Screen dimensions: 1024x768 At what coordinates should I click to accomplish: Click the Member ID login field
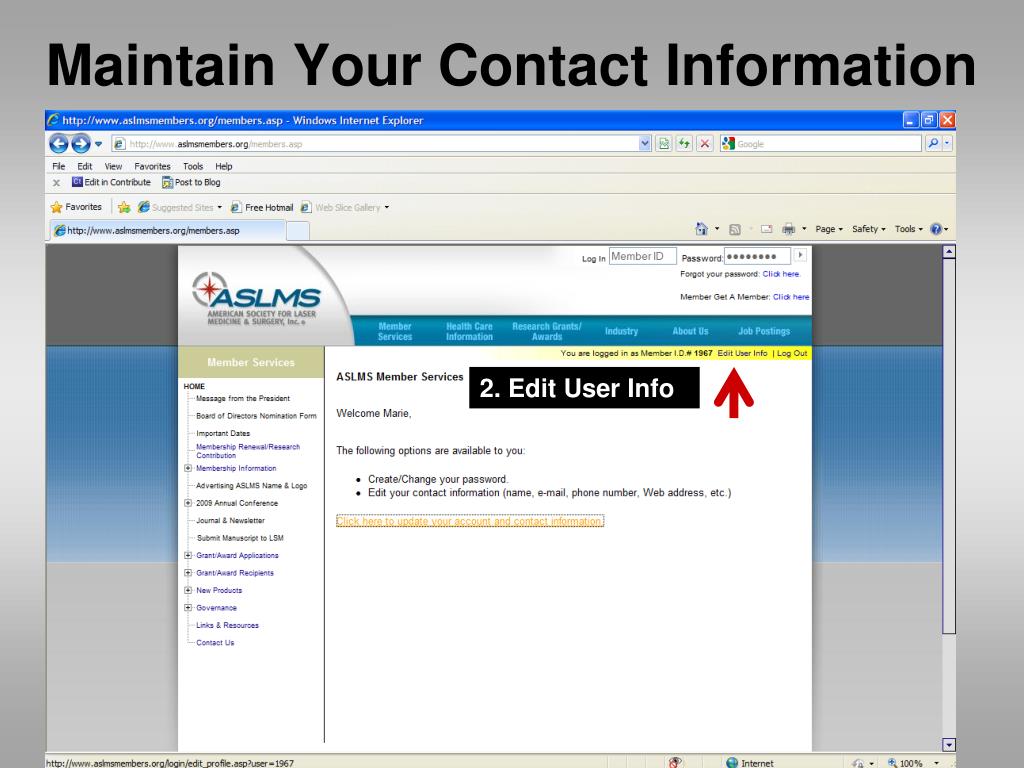point(643,257)
